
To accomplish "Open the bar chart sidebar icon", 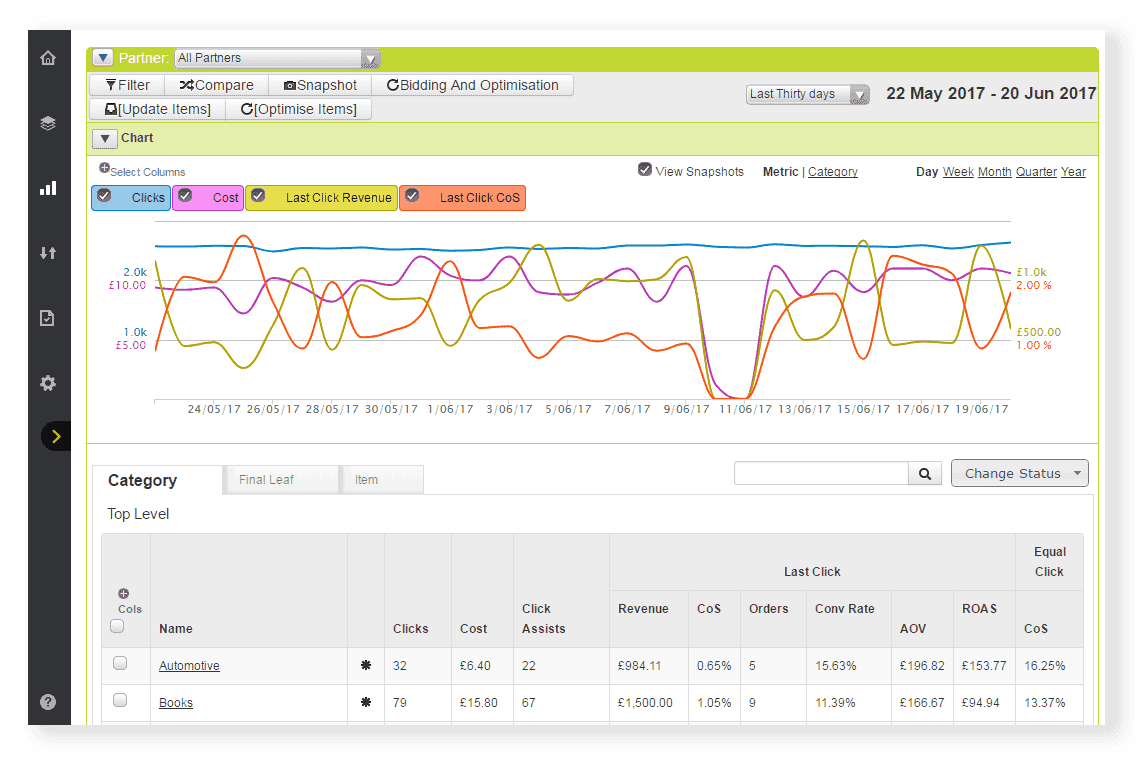I will (x=48, y=188).
